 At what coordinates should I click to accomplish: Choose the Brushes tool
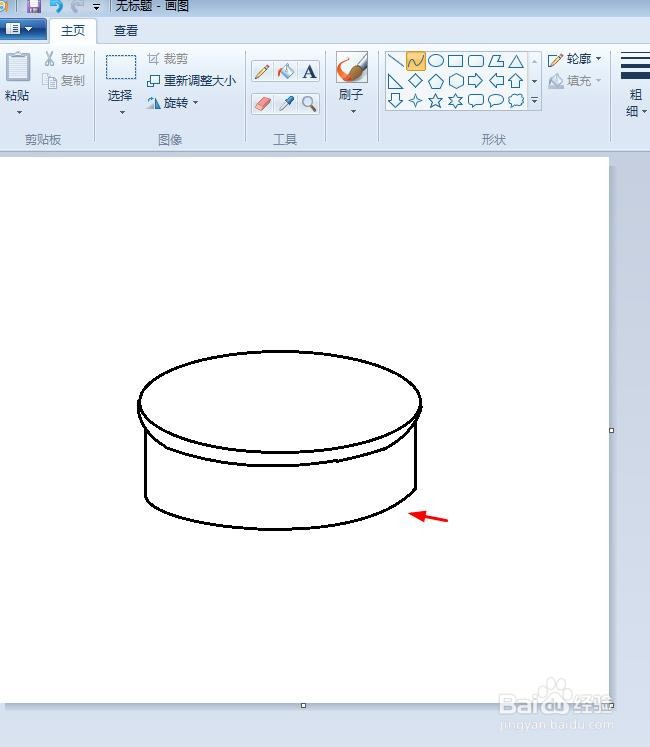point(352,67)
